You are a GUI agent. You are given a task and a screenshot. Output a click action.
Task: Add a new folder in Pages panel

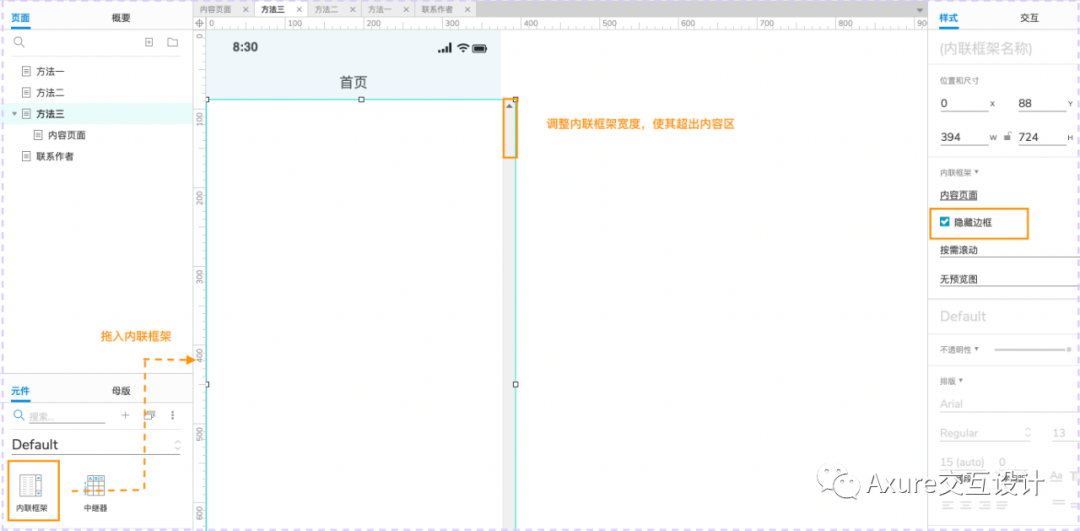172,42
